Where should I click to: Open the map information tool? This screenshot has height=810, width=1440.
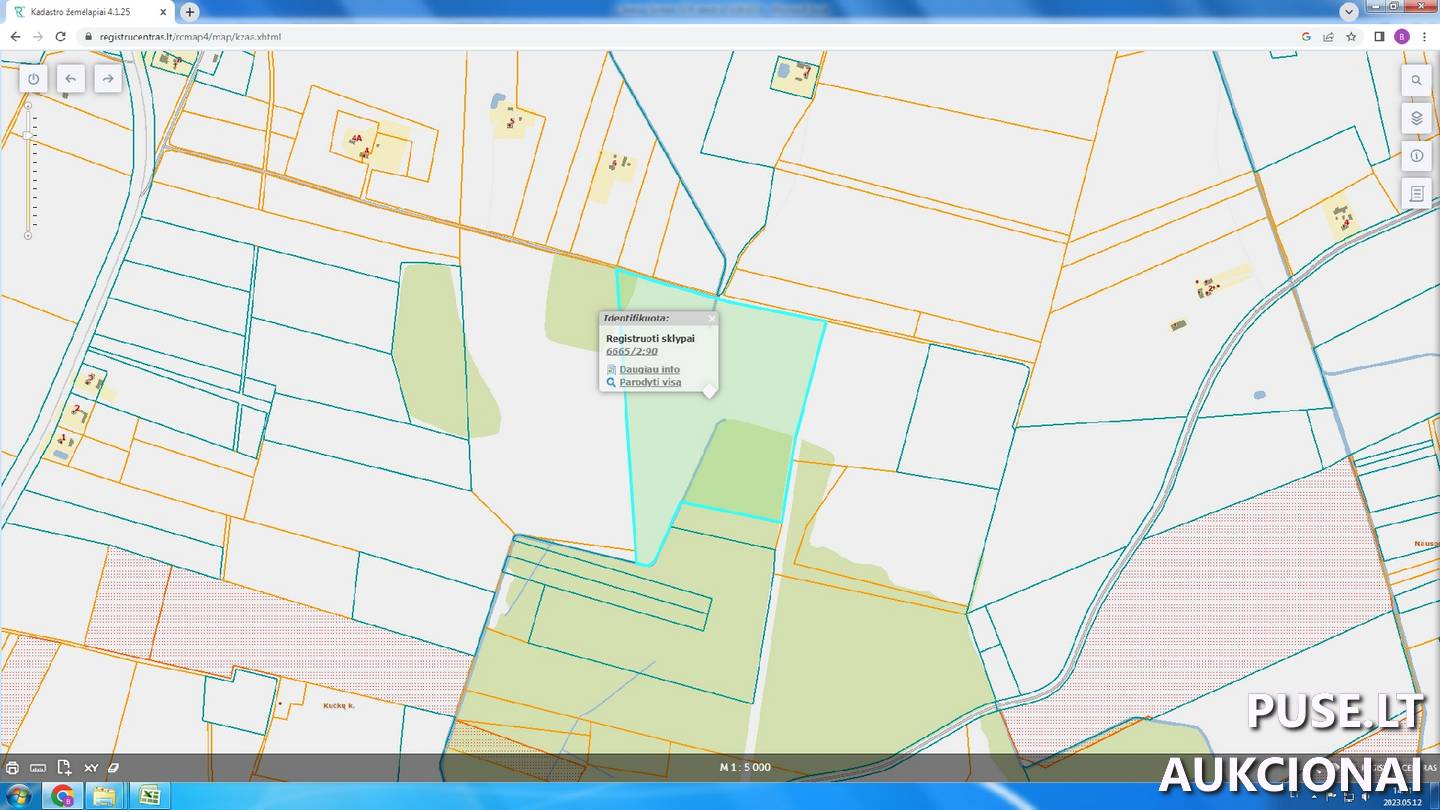tap(1416, 156)
